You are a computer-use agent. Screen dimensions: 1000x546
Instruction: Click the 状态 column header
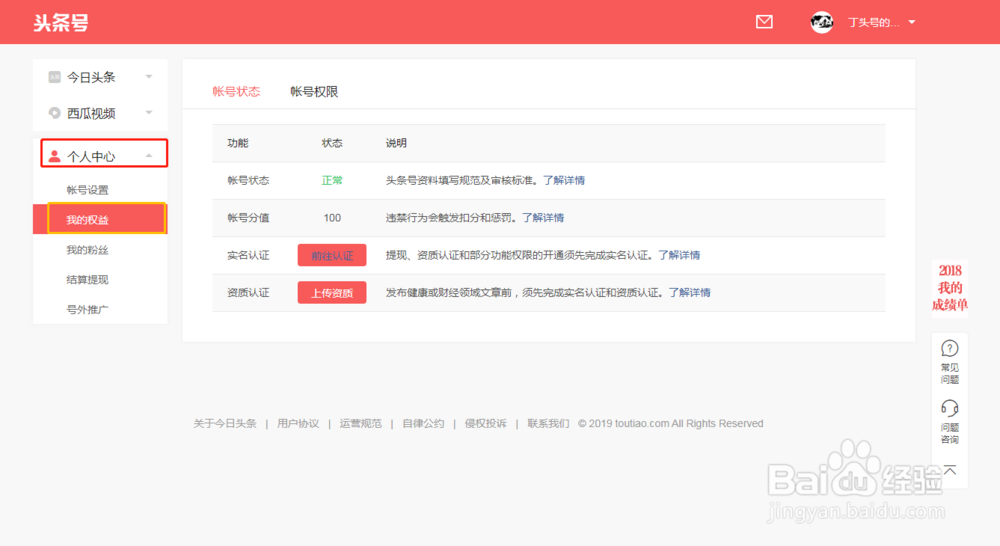click(x=332, y=144)
